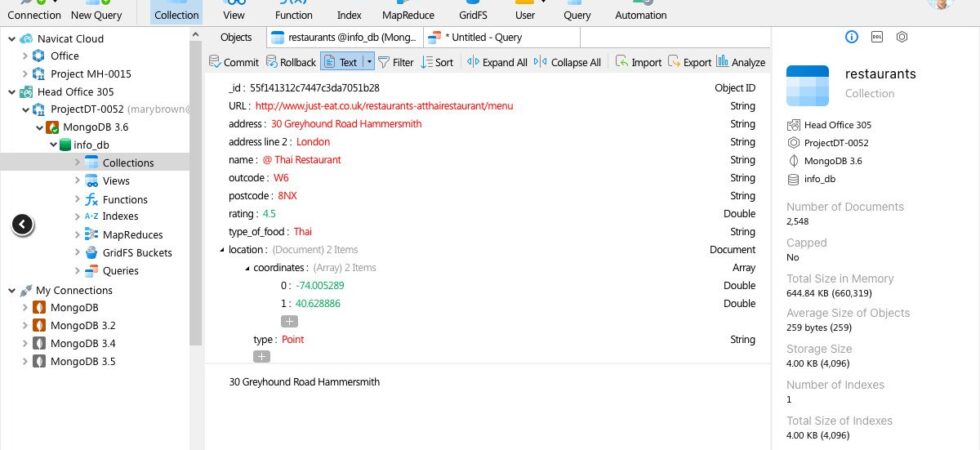980x450 pixels.
Task: Expand the Views tree node
Action: point(77,181)
